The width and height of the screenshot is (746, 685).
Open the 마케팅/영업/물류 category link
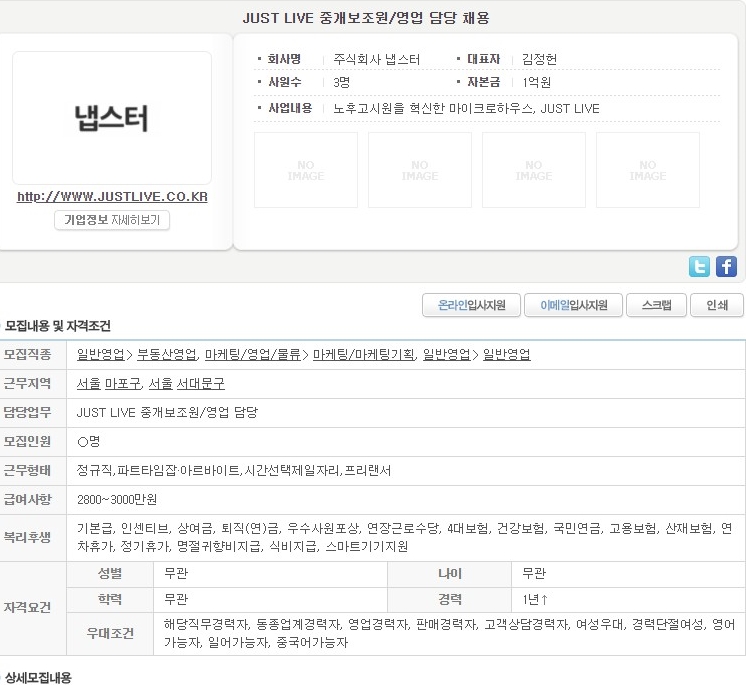point(253,354)
